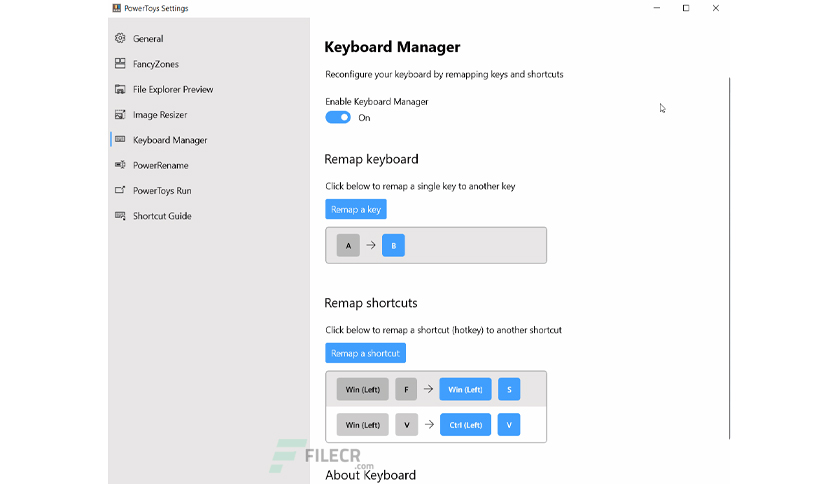Screen dimensions: 836x484
Task: Click the On label beside toggle
Action: coord(364,118)
